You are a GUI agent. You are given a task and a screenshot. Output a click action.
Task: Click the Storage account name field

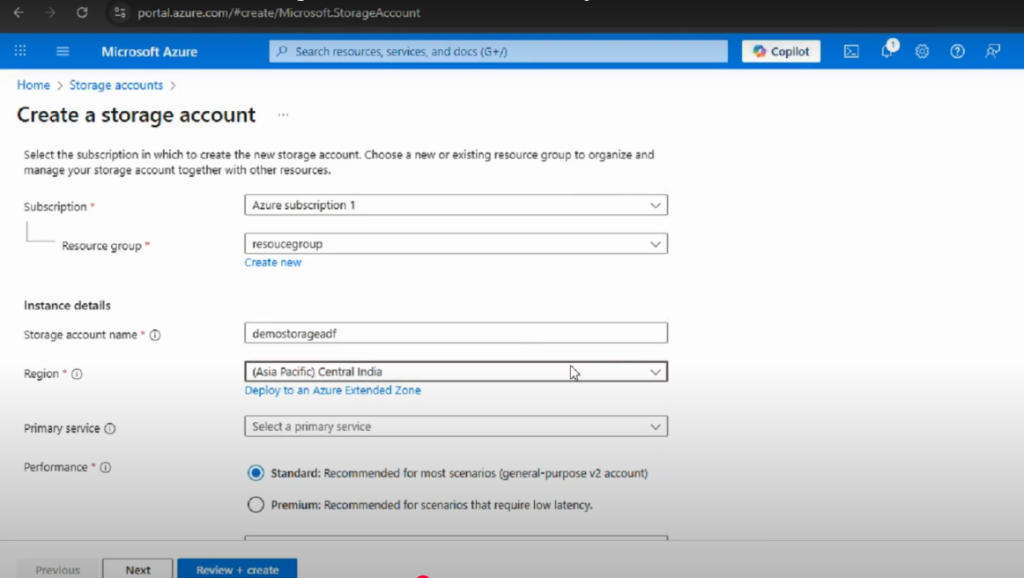click(456, 333)
